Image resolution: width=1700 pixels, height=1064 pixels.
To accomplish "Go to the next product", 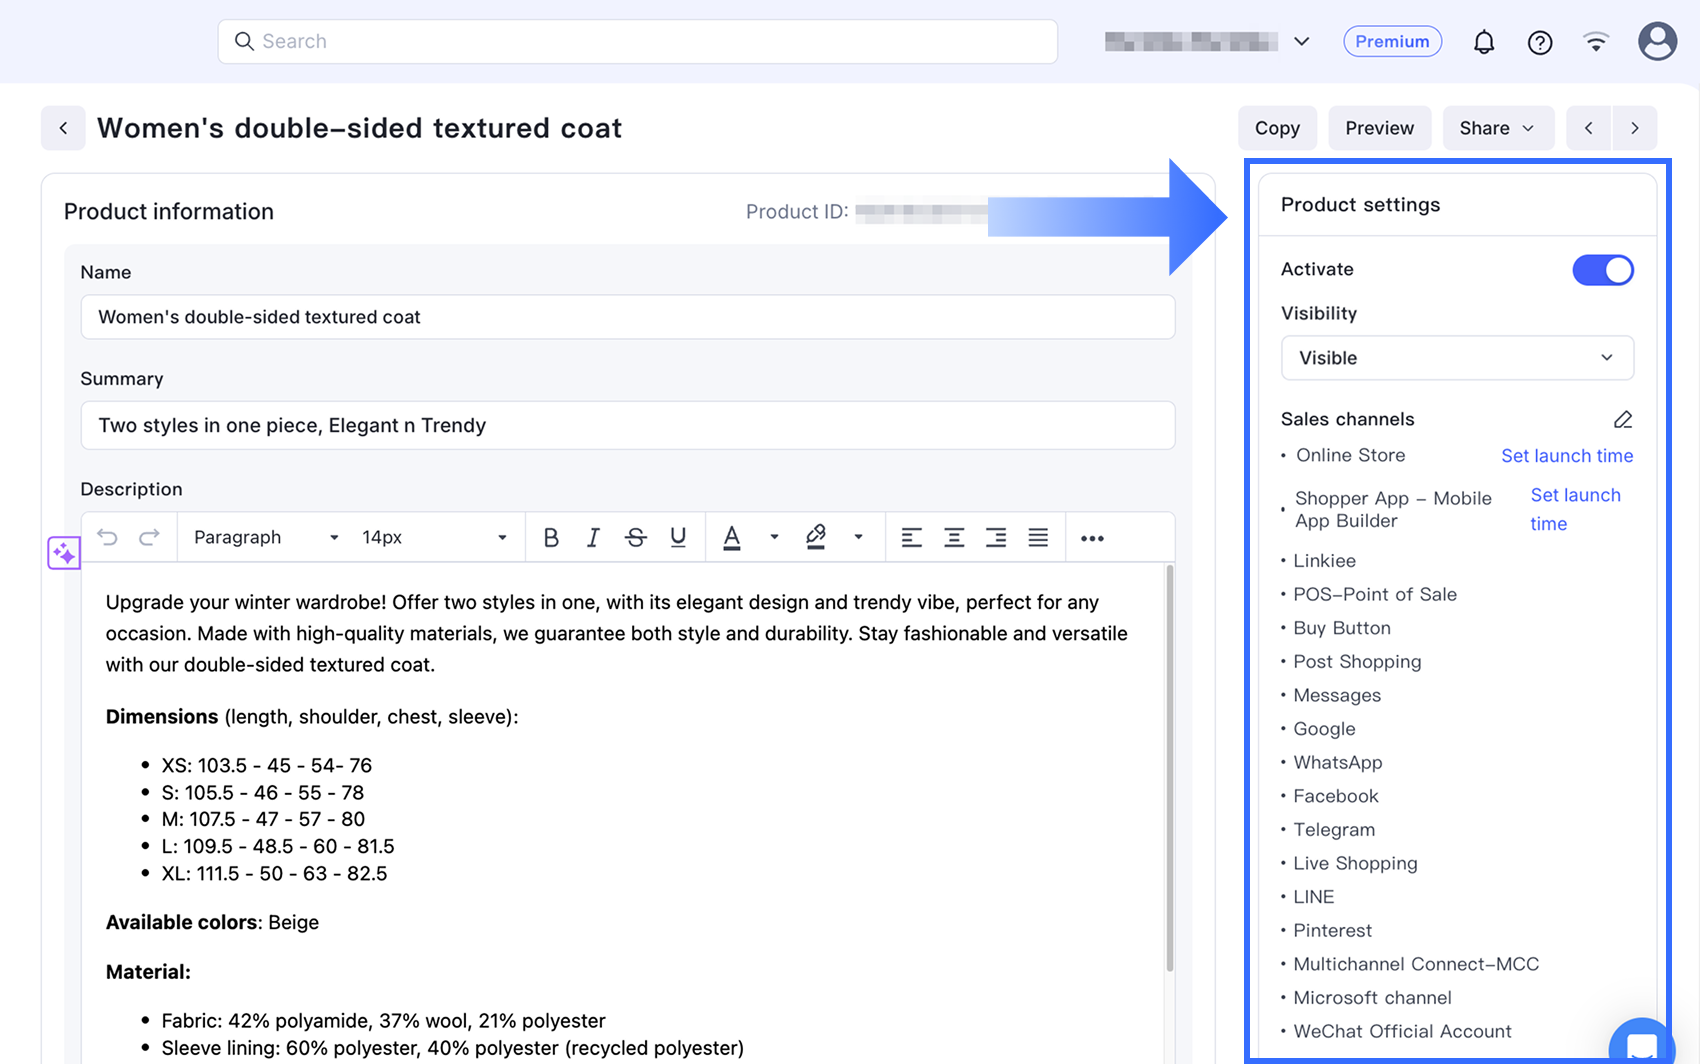I will (x=1635, y=128).
